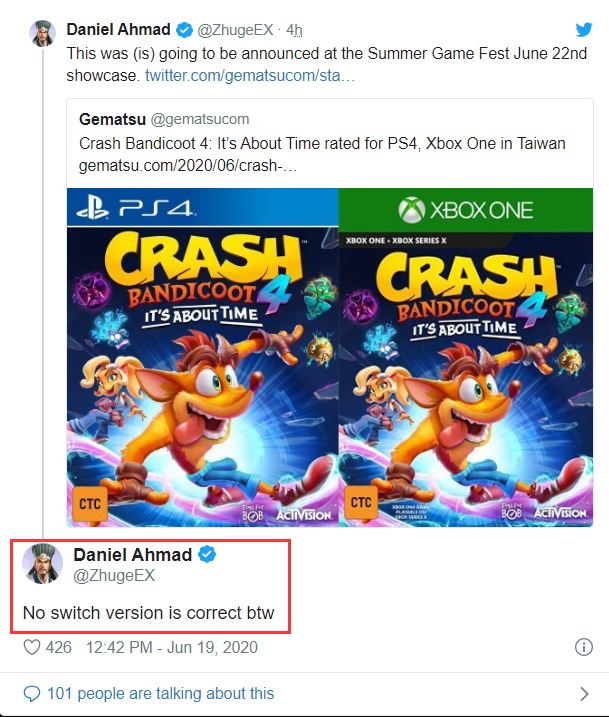This screenshot has width=609, height=717.
Task: Click the @ZhugeEX handle at the top
Action: pyautogui.click(x=235, y=30)
